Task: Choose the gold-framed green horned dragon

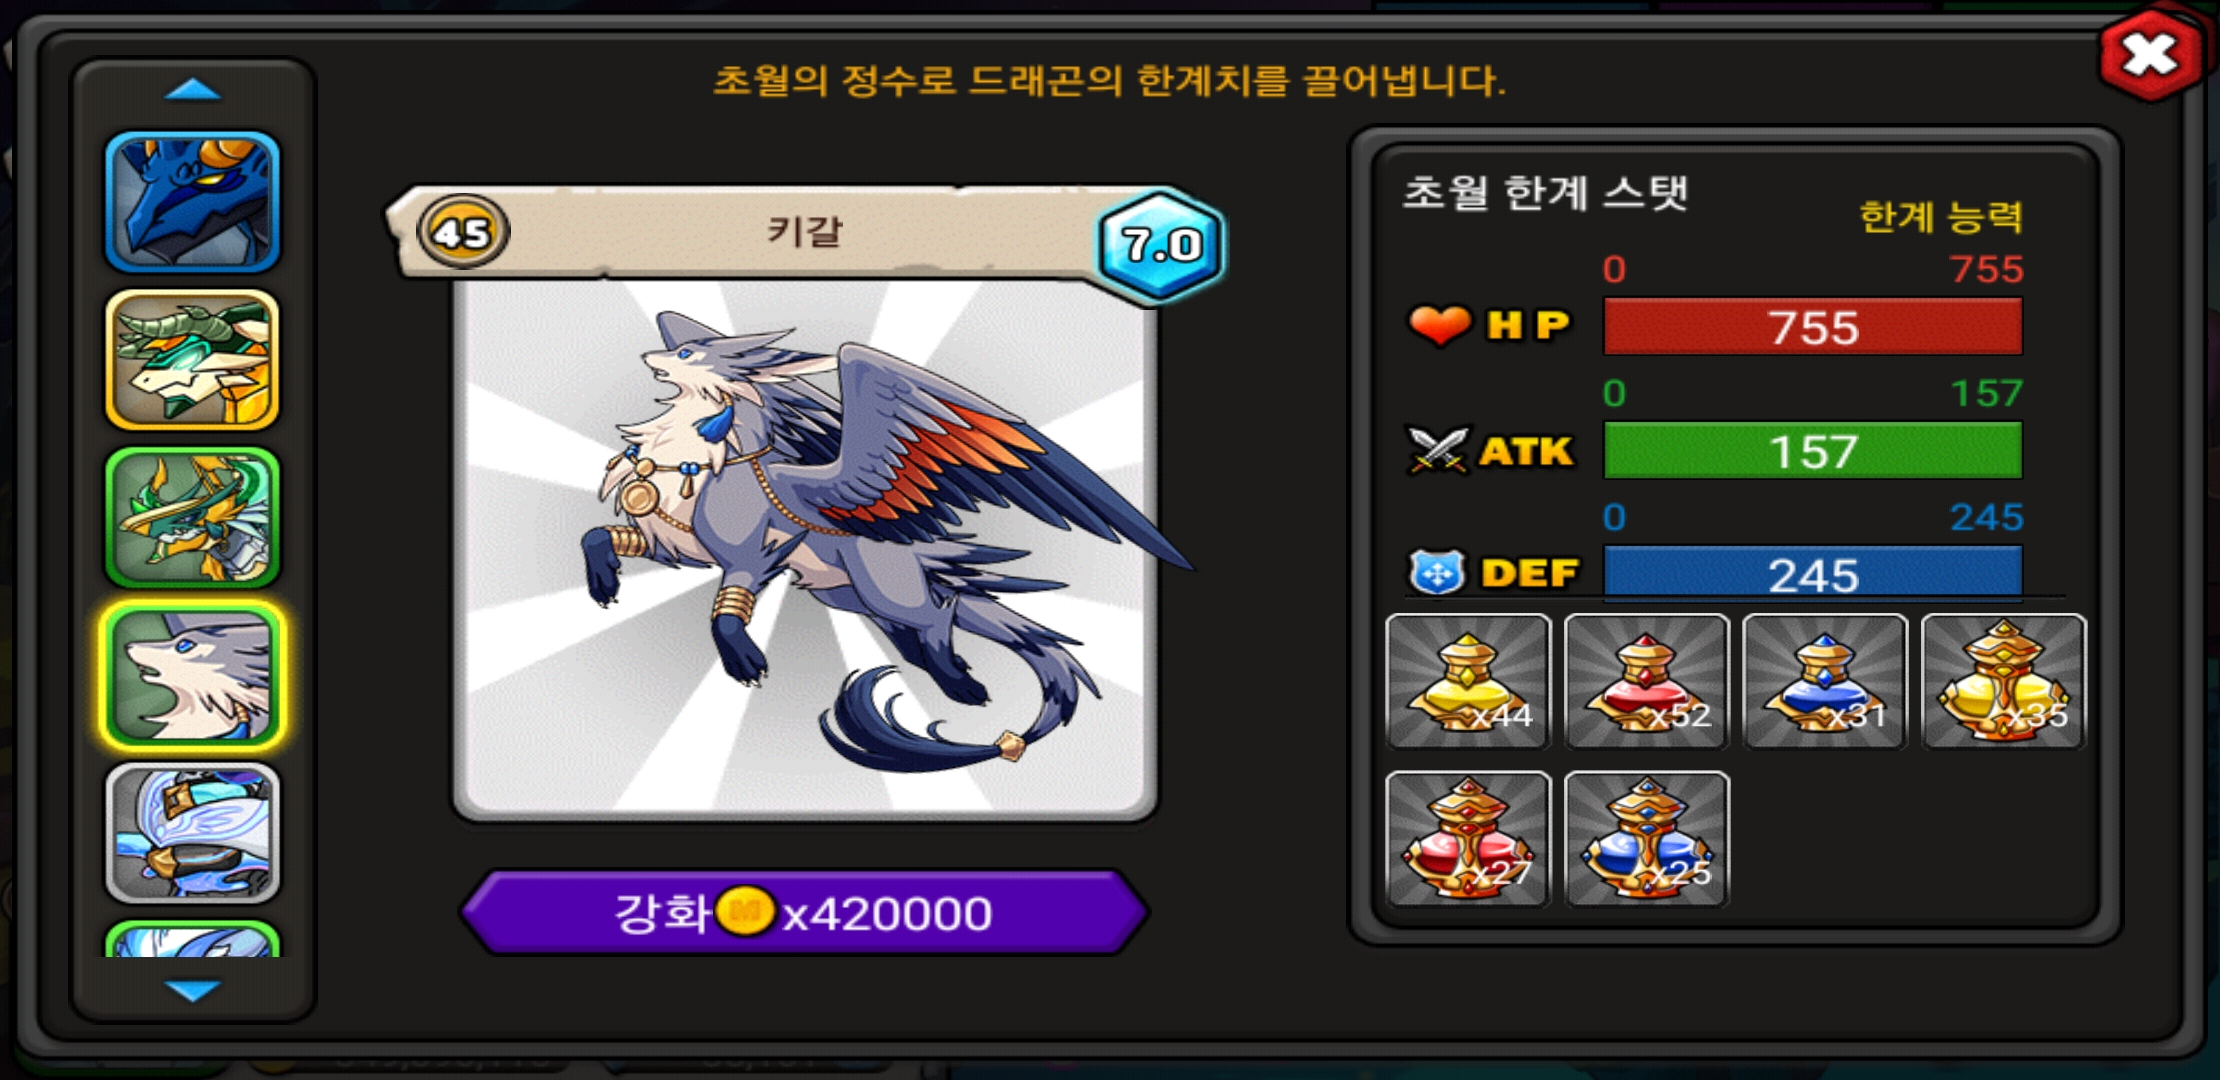Action: 192,360
